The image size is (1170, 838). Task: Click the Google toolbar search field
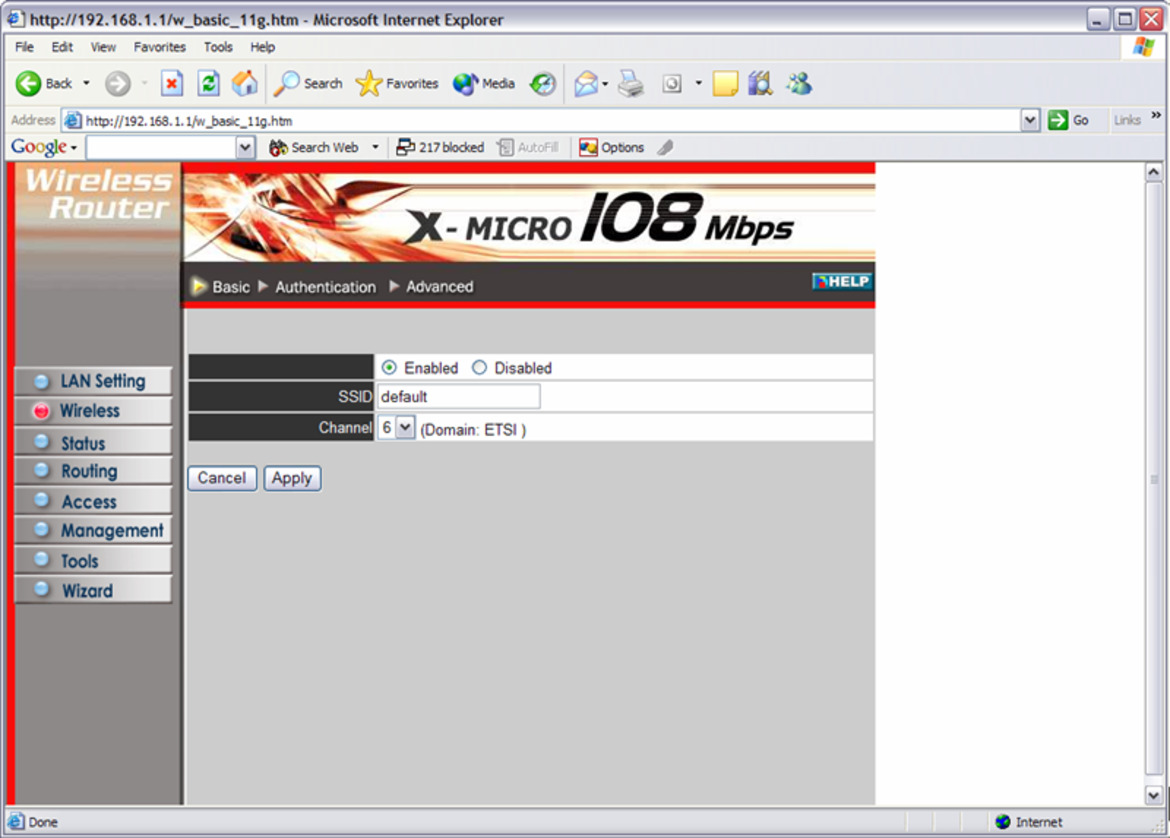tap(161, 148)
